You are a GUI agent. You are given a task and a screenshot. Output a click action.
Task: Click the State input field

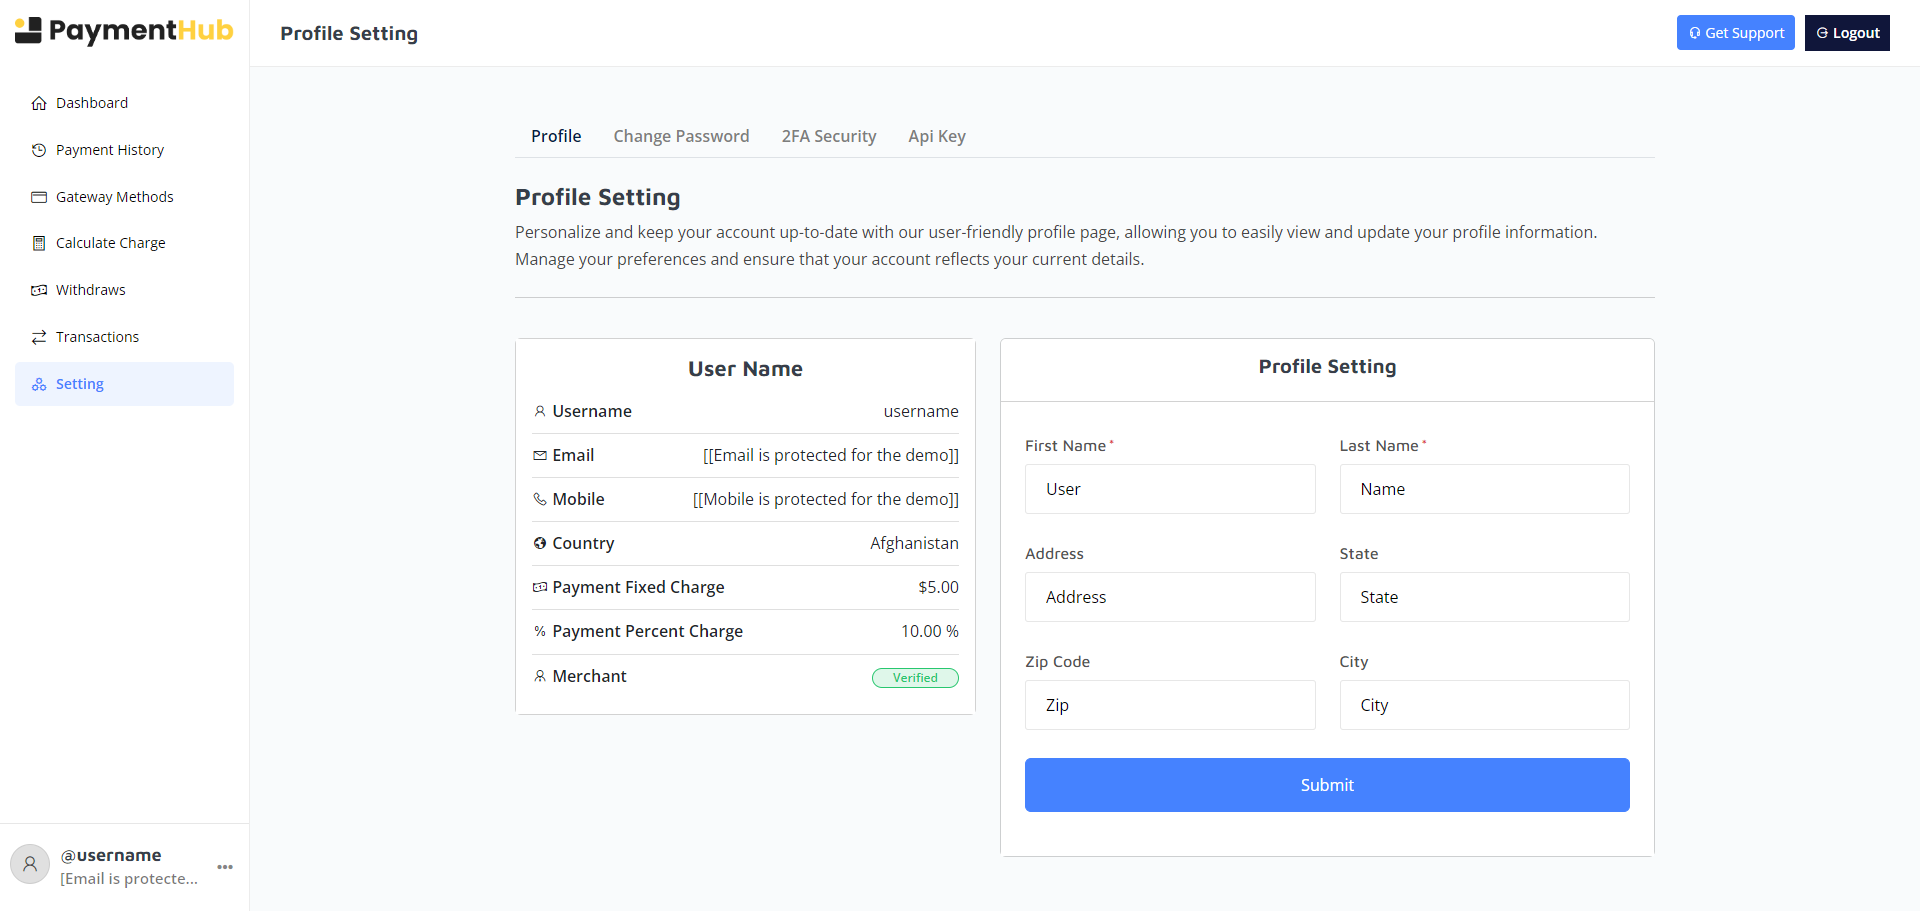[x=1483, y=597]
